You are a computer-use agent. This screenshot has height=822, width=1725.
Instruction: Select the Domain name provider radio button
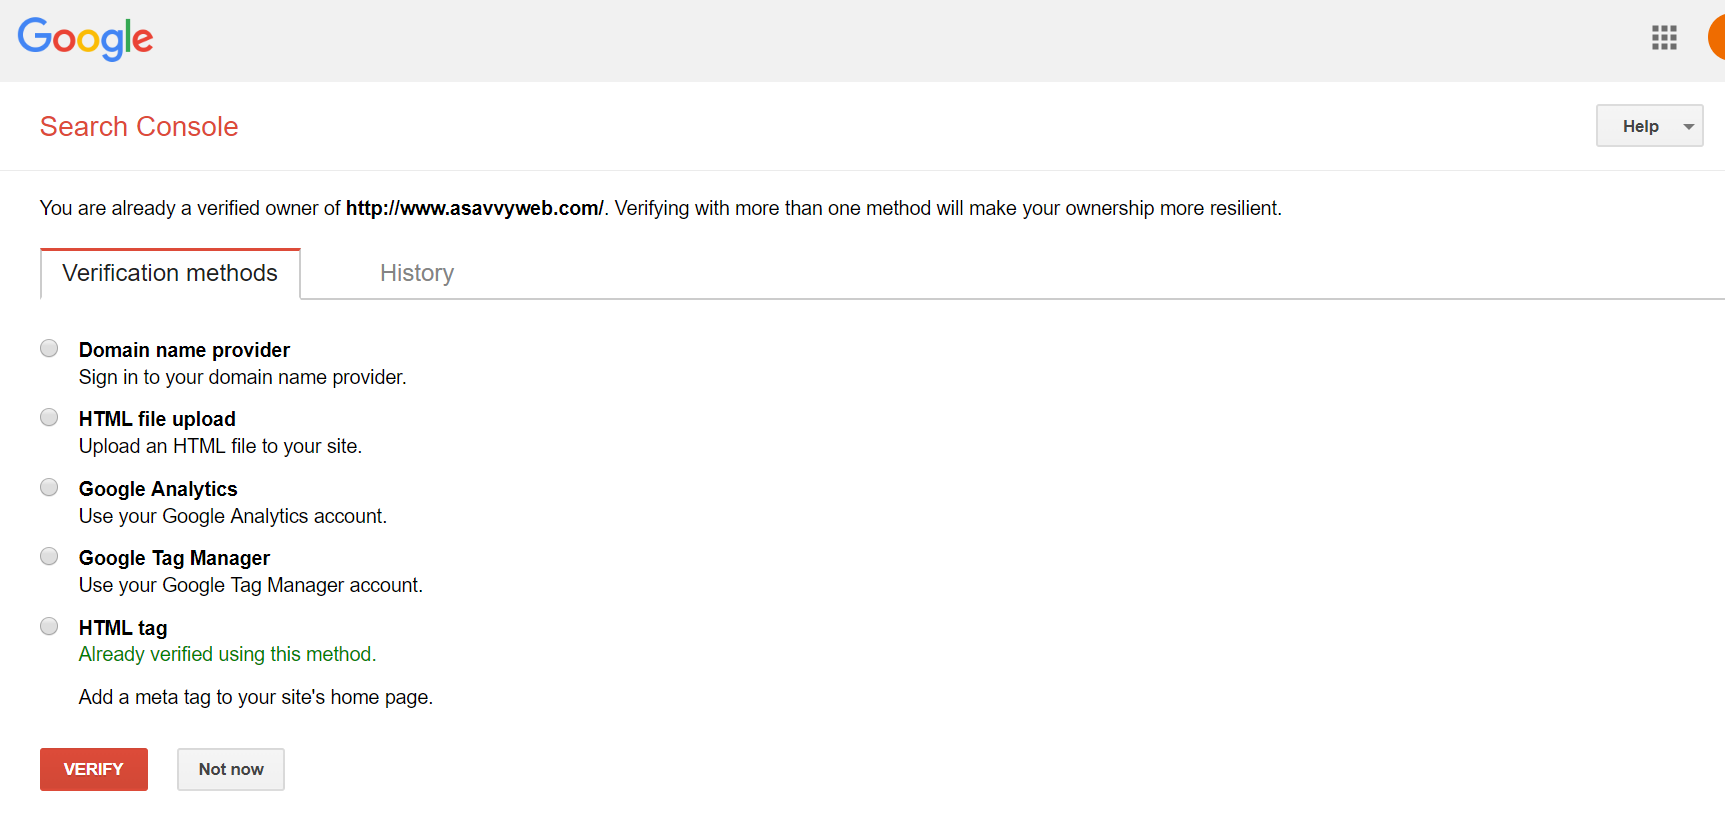pos(49,348)
